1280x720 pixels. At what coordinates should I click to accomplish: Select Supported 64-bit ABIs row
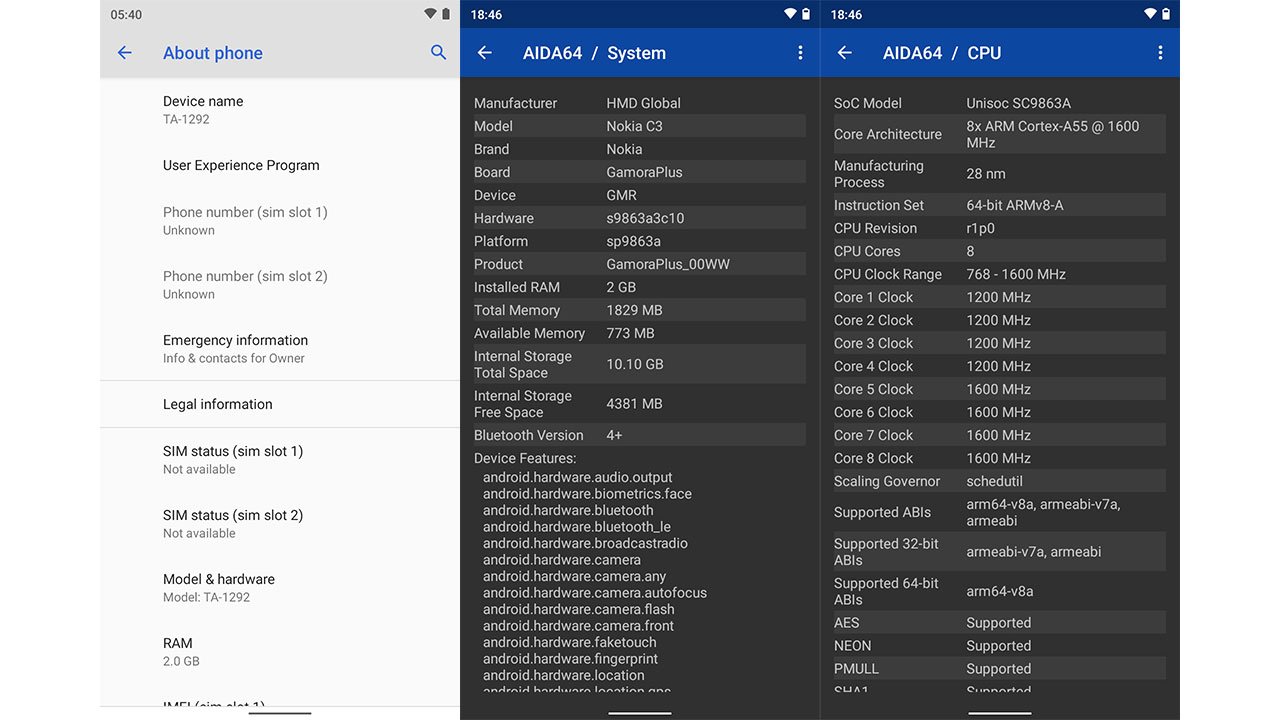pyautogui.click(x=1000, y=591)
